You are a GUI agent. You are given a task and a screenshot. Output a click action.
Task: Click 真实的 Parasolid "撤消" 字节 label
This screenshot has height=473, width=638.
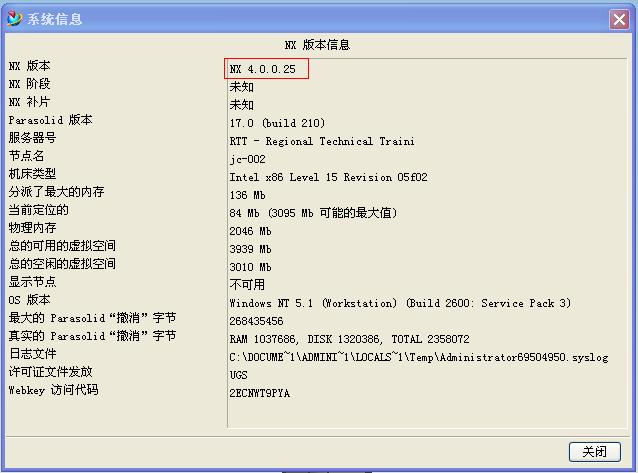[92, 335]
